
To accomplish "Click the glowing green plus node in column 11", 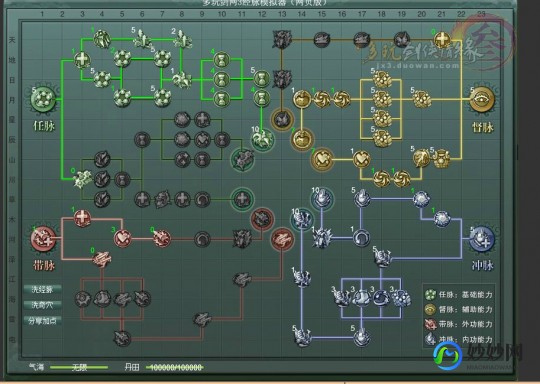I will [x=242, y=199].
